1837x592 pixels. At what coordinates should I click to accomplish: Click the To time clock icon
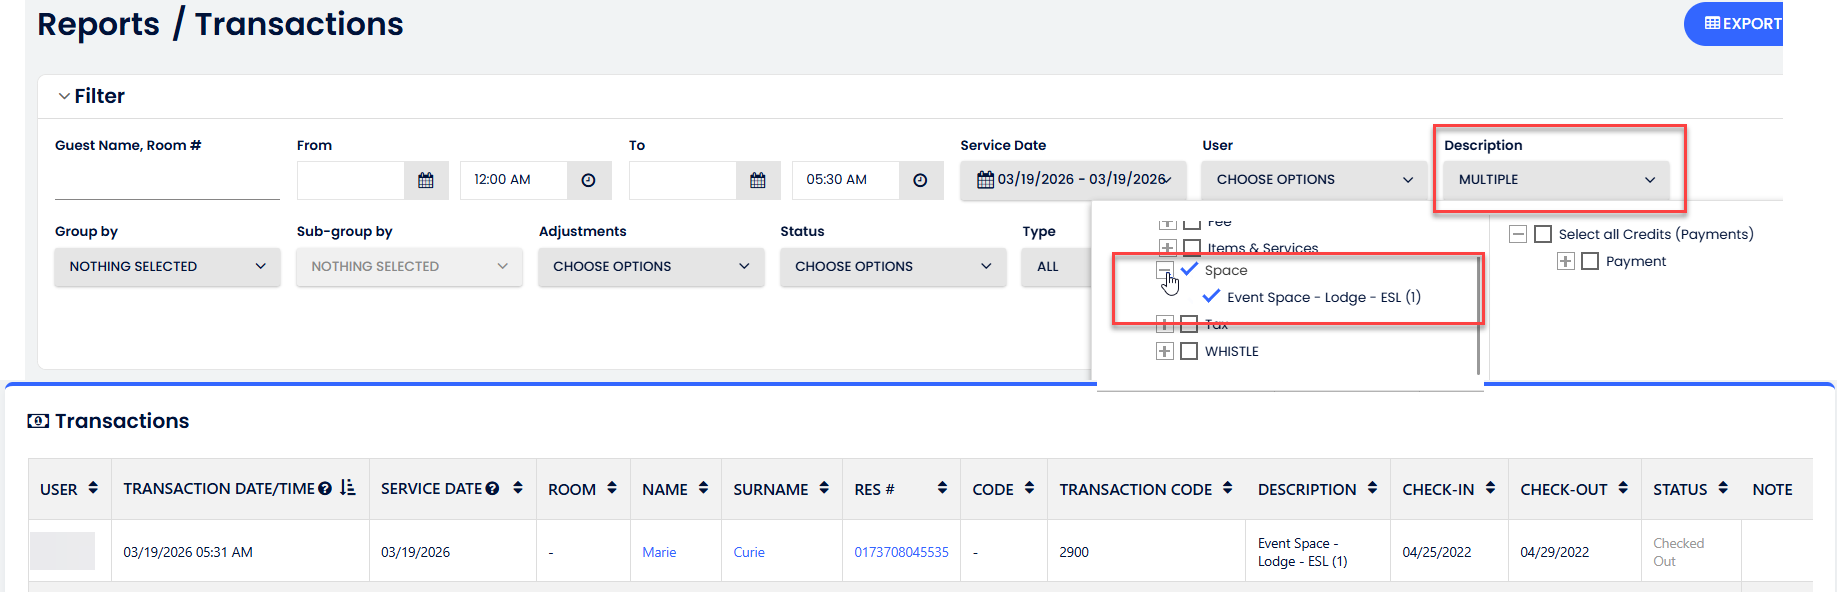(x=920, y=180)
